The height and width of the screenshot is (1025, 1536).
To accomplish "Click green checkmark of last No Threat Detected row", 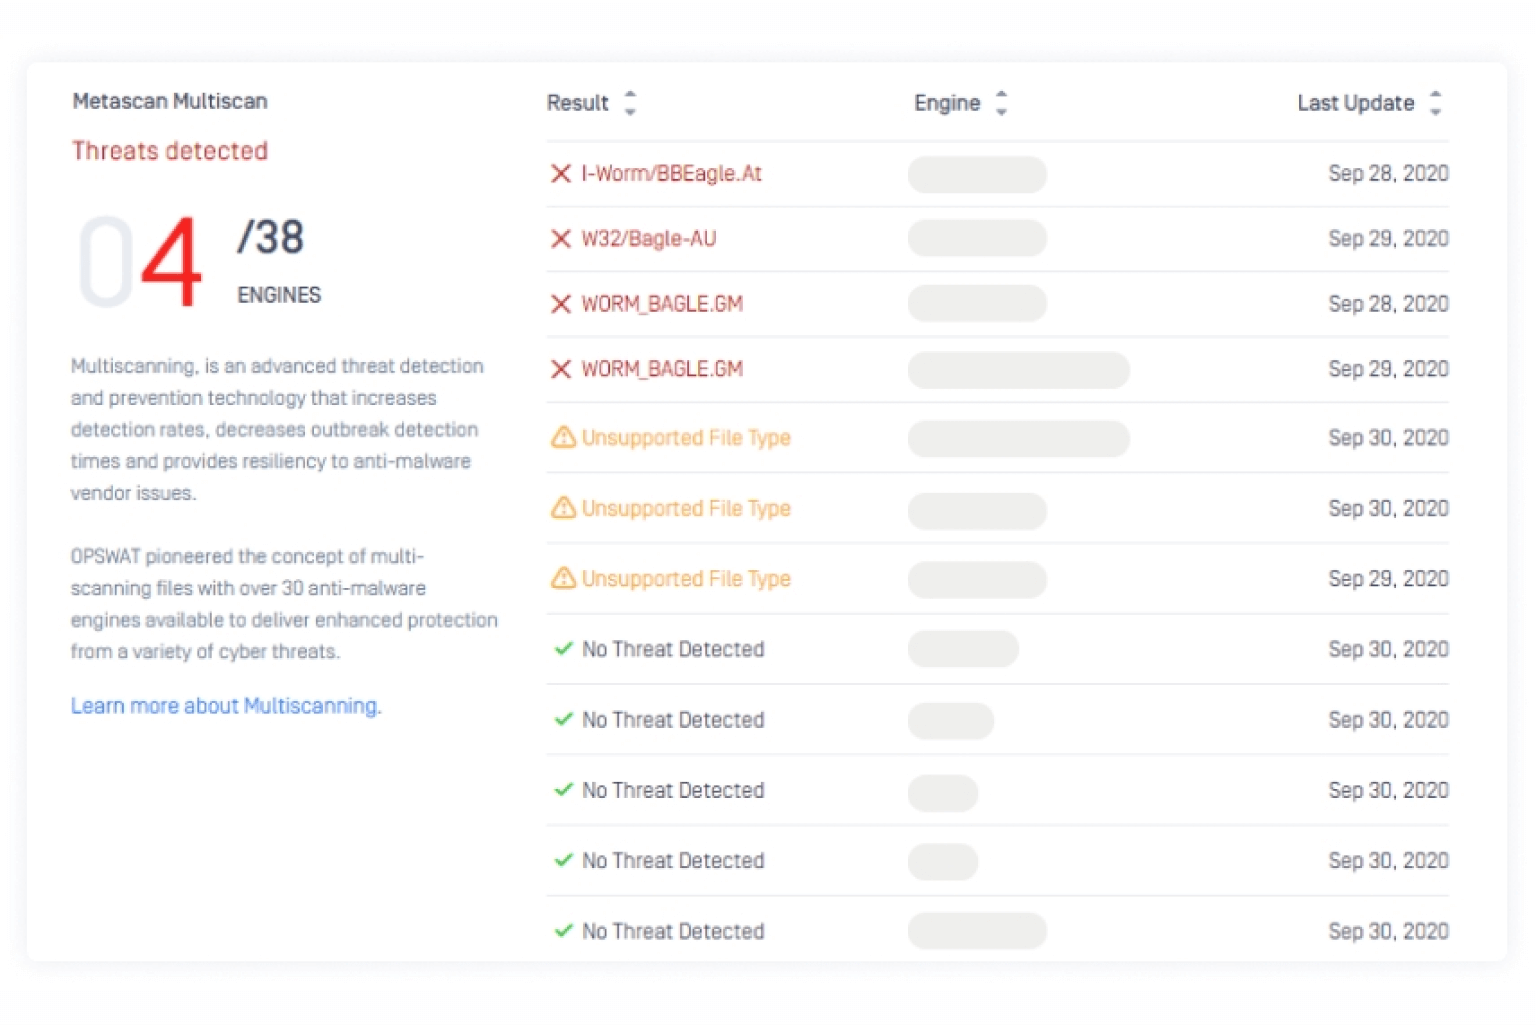I will coord(564,931).
